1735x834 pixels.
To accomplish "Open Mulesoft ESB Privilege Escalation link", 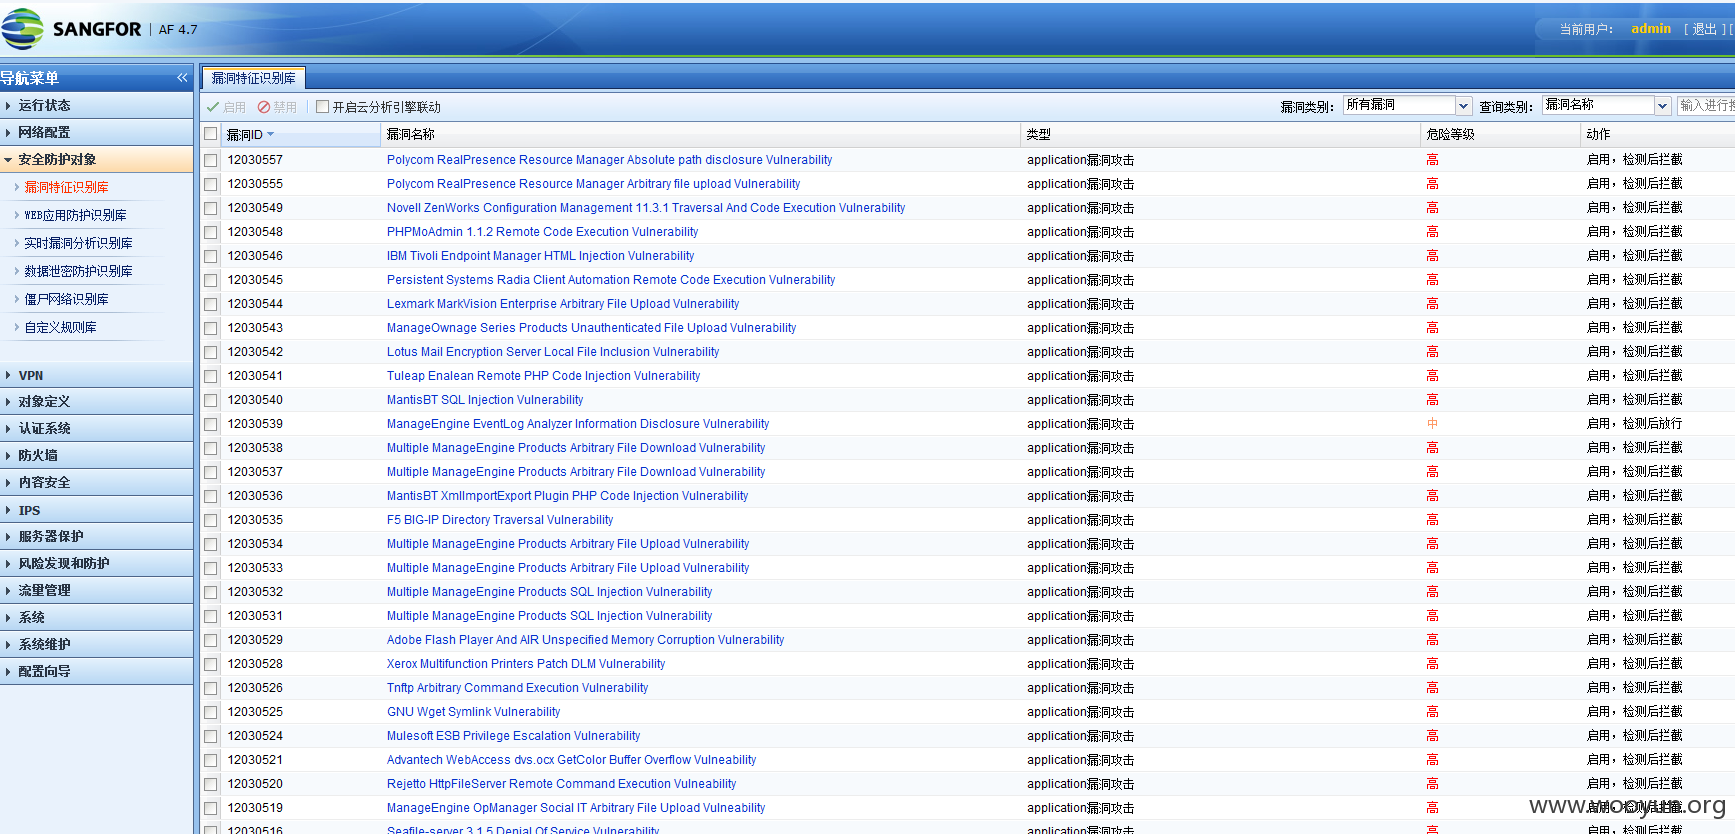I will click(x=513, y=736).
